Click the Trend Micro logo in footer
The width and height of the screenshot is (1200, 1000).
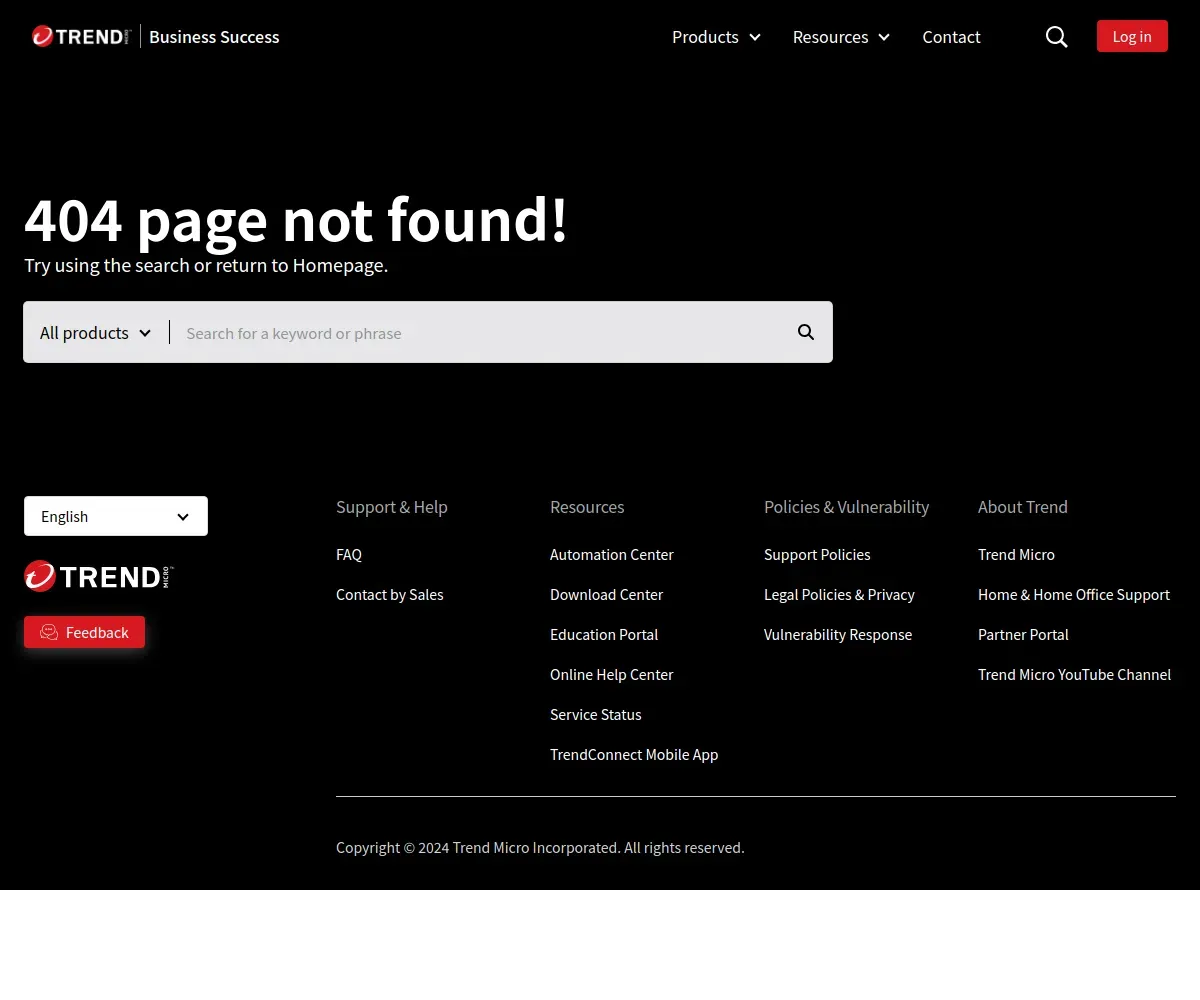point(99,575)
